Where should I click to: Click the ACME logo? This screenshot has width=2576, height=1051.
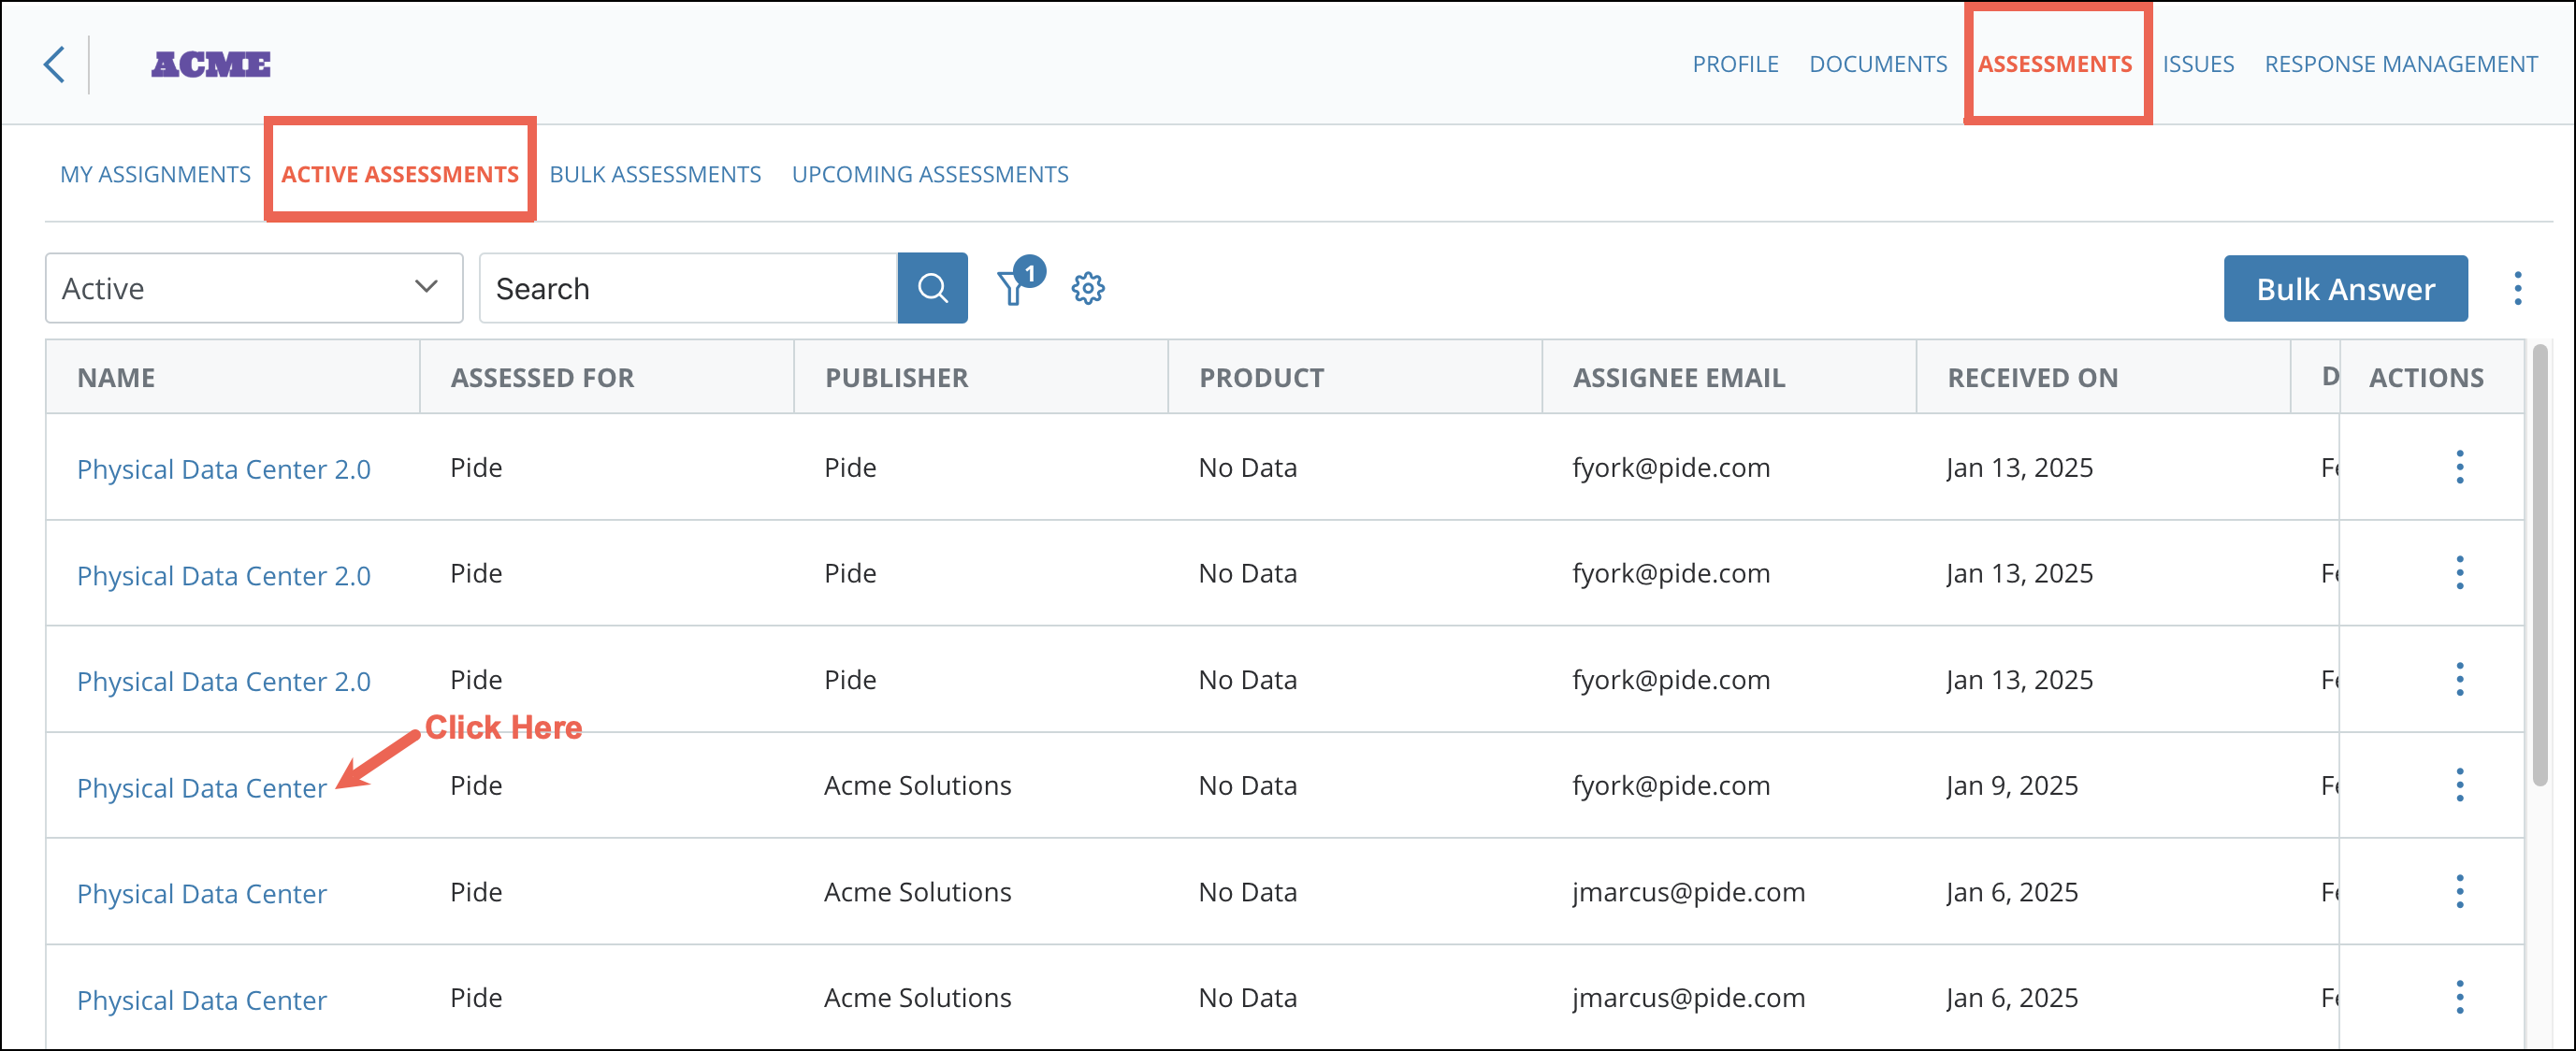pos(211,65)
